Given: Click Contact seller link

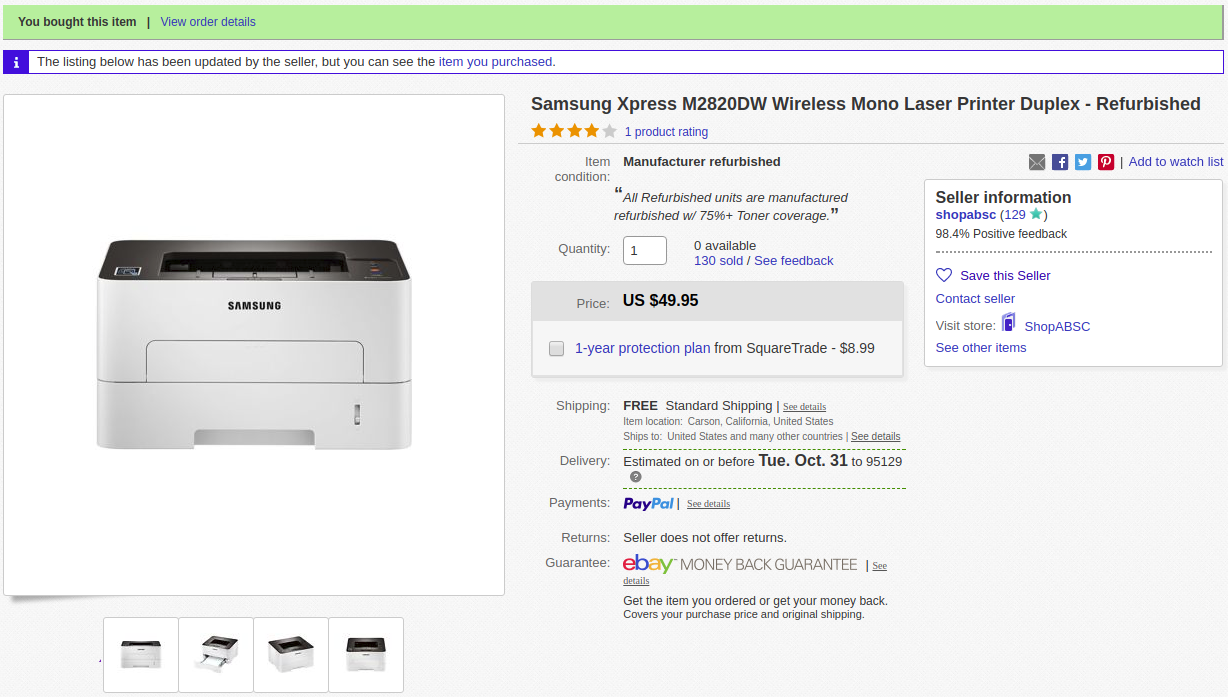Looking at the screenshot, I should 975,299.
